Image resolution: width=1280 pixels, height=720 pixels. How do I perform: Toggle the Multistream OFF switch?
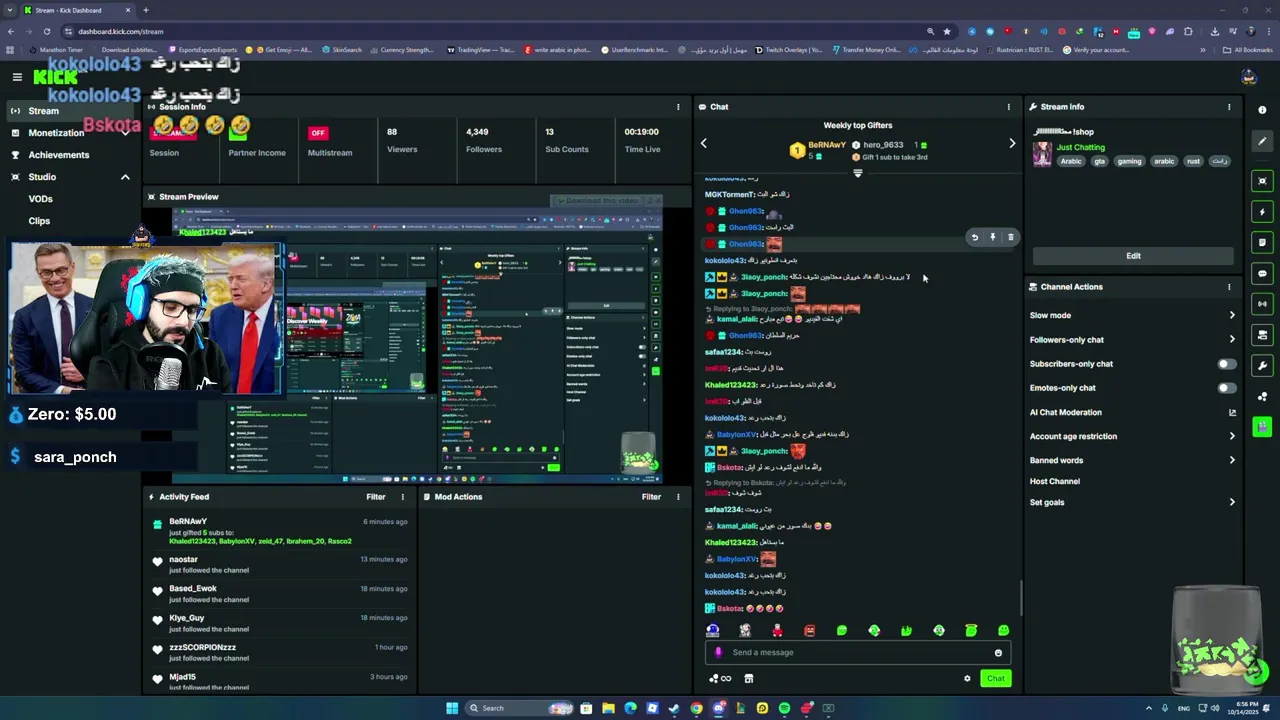(x=318, y=133)
